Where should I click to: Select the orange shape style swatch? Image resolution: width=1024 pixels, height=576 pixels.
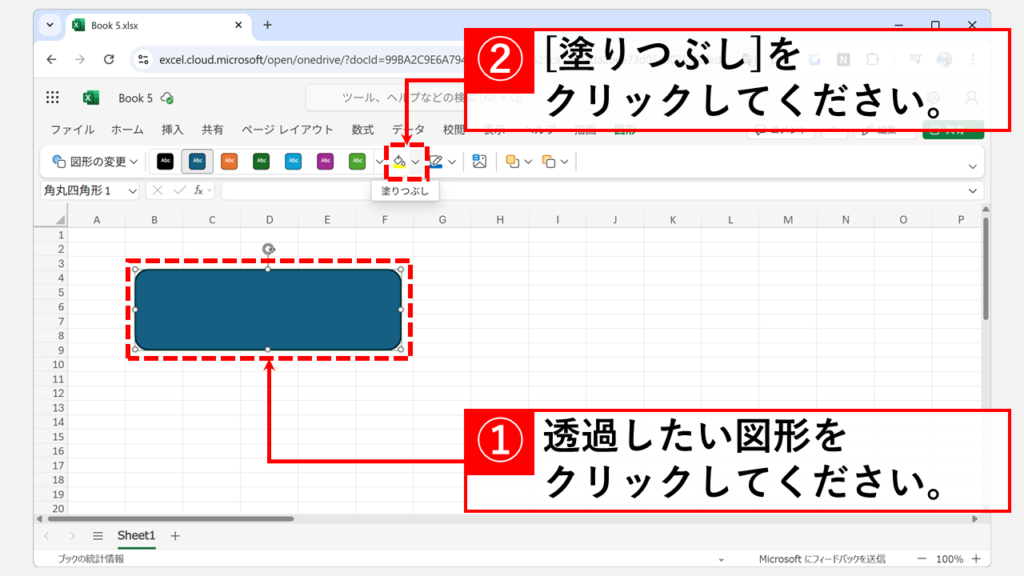click(229, 161)
